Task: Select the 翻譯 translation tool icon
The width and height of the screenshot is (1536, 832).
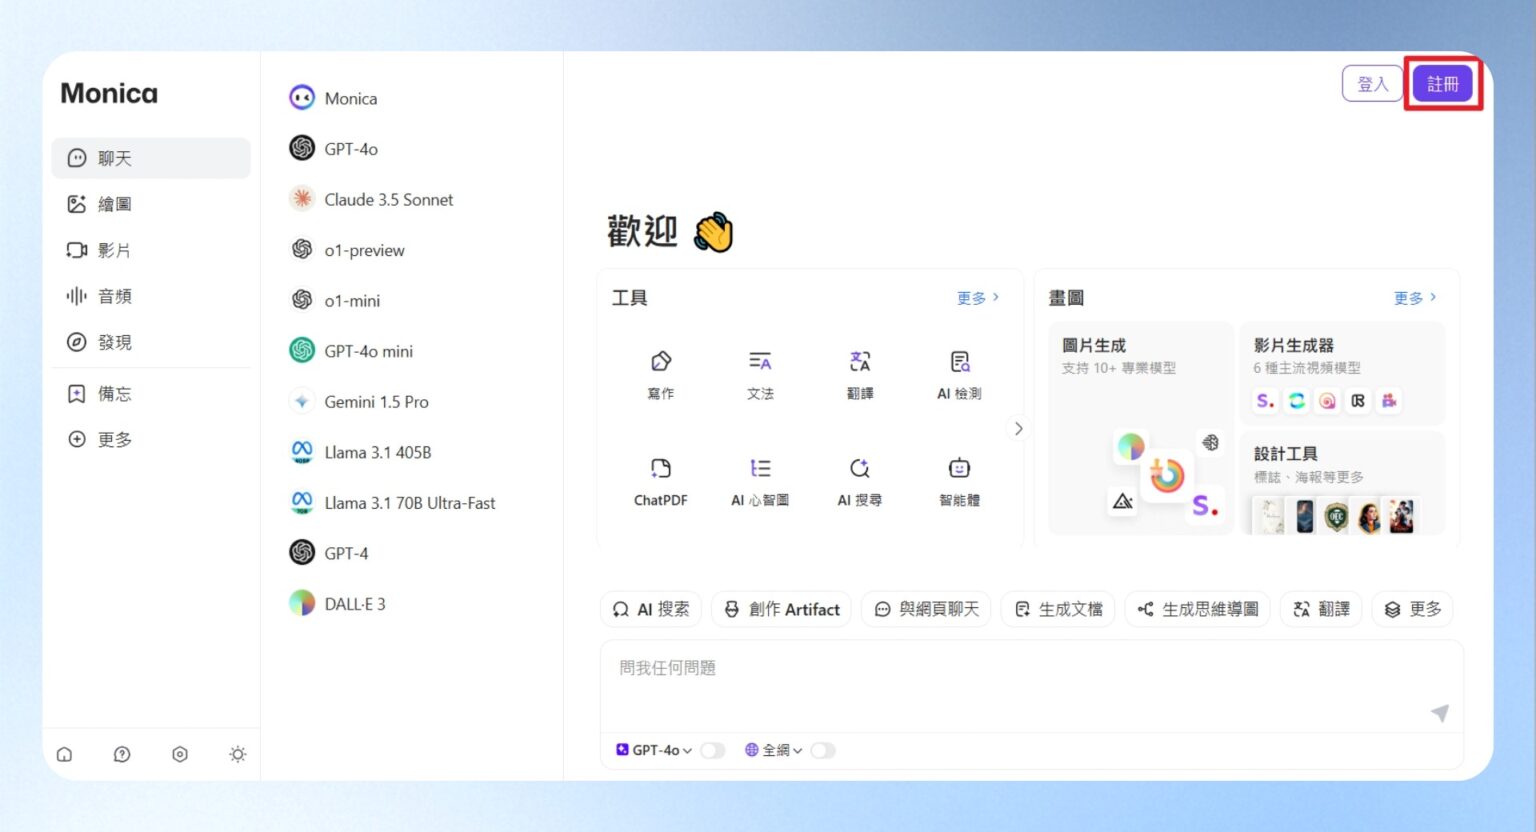Action: [860, 362]
